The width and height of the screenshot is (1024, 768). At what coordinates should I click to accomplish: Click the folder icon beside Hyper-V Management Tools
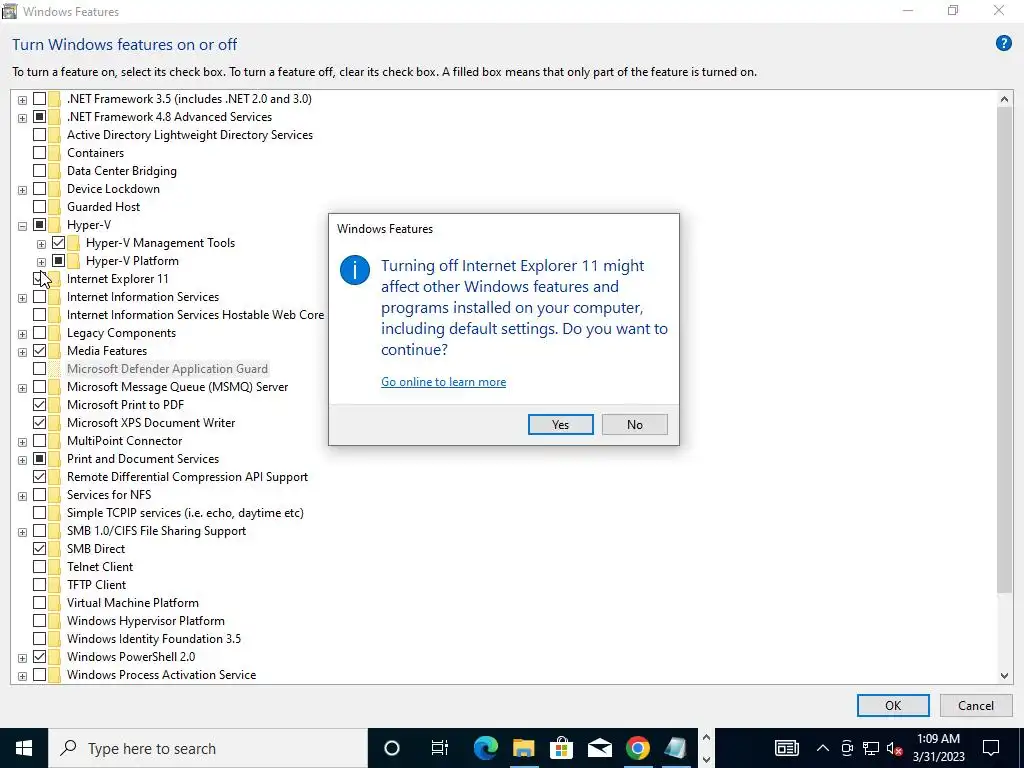[x=74, y=243]
